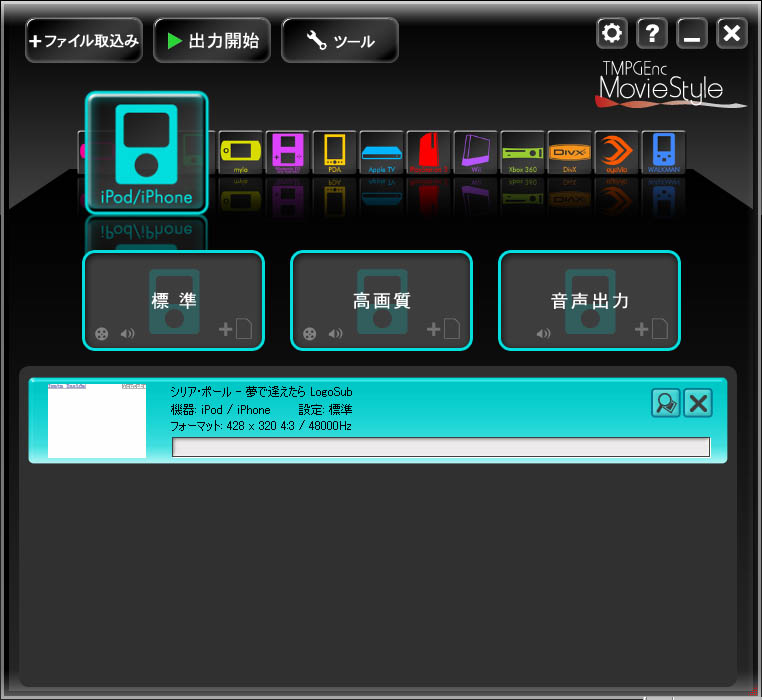This screenshot has height=700, width=762.
Task: Click the highlighted iPod/iPhone device tile
Action: click(x=147, y=153)
